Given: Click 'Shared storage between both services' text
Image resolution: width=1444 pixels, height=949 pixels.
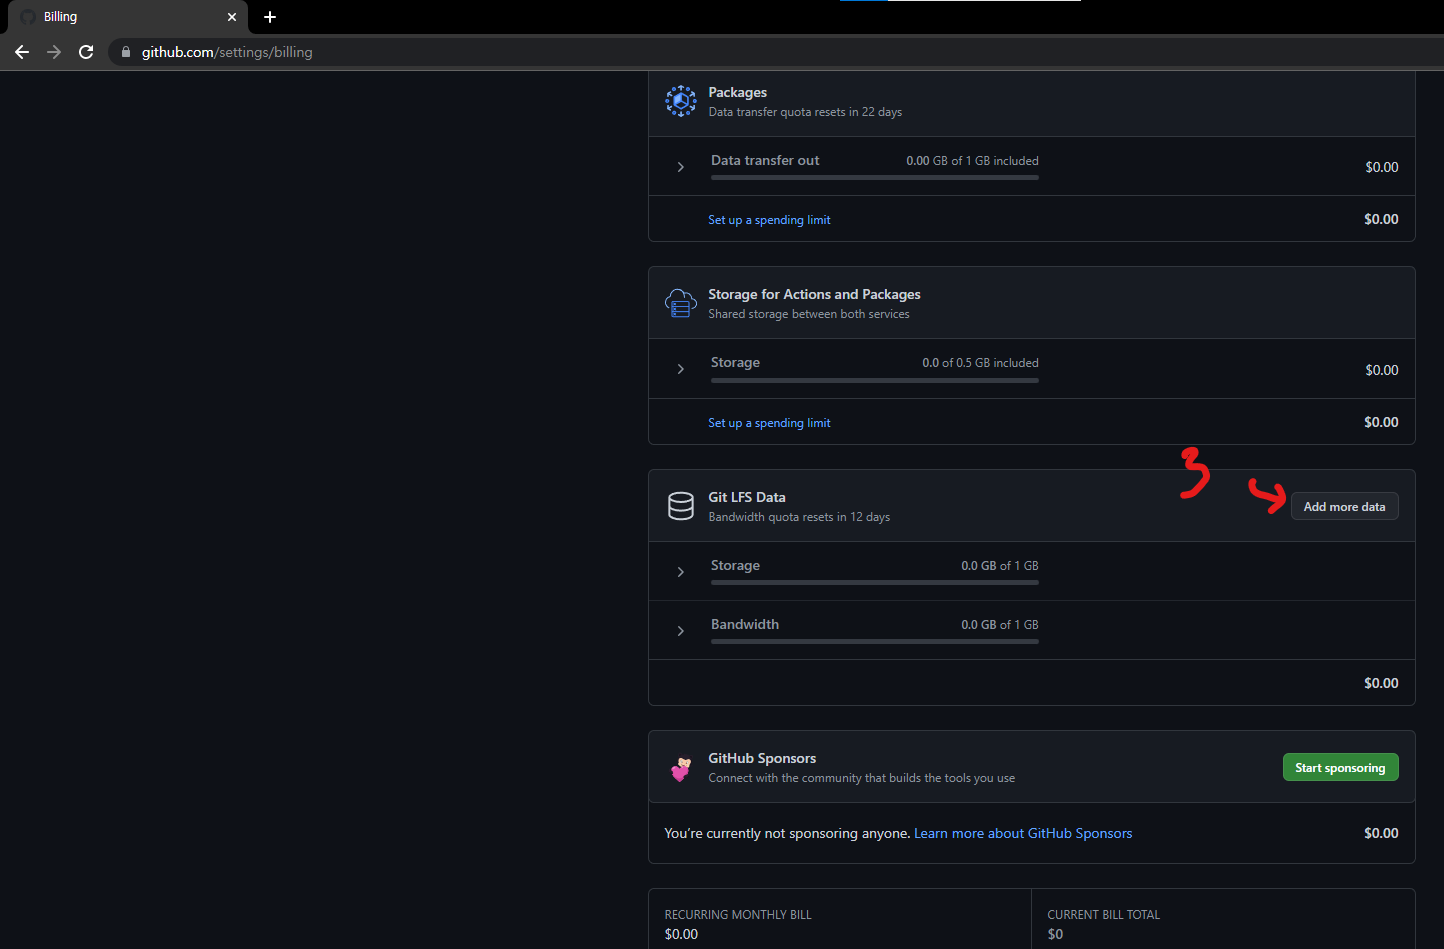Looking at the screenshot, I should [809, 314].
